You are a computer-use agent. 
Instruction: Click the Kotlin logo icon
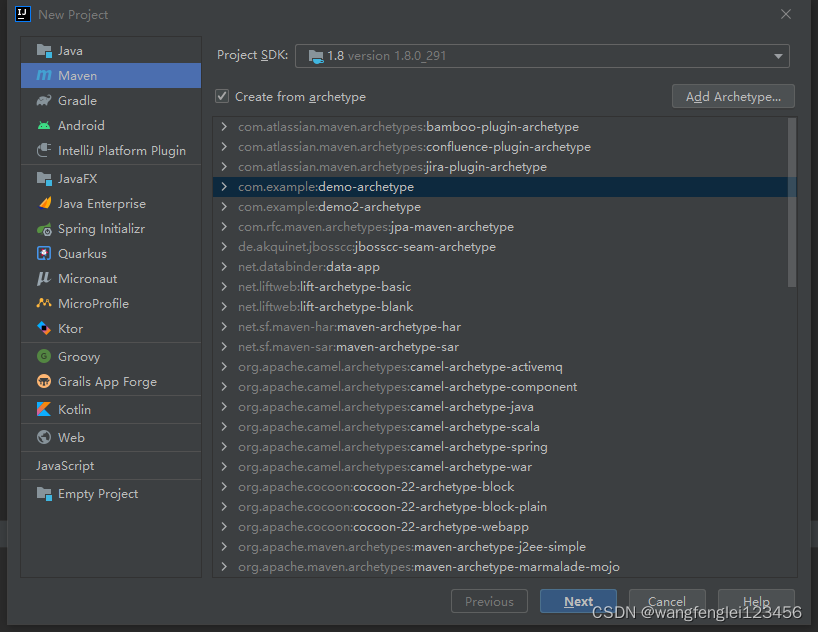pos(44,409)
